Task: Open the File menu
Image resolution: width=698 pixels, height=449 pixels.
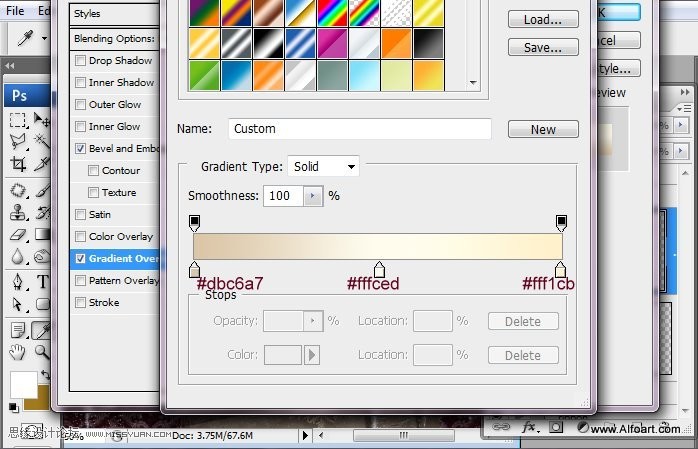Action: (15, 11)
